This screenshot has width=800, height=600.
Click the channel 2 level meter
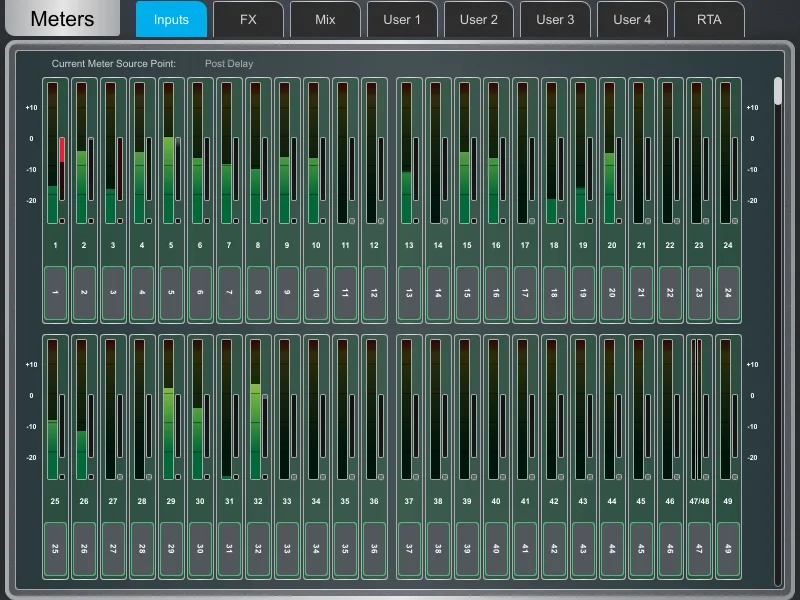click(x=81, y=153)
